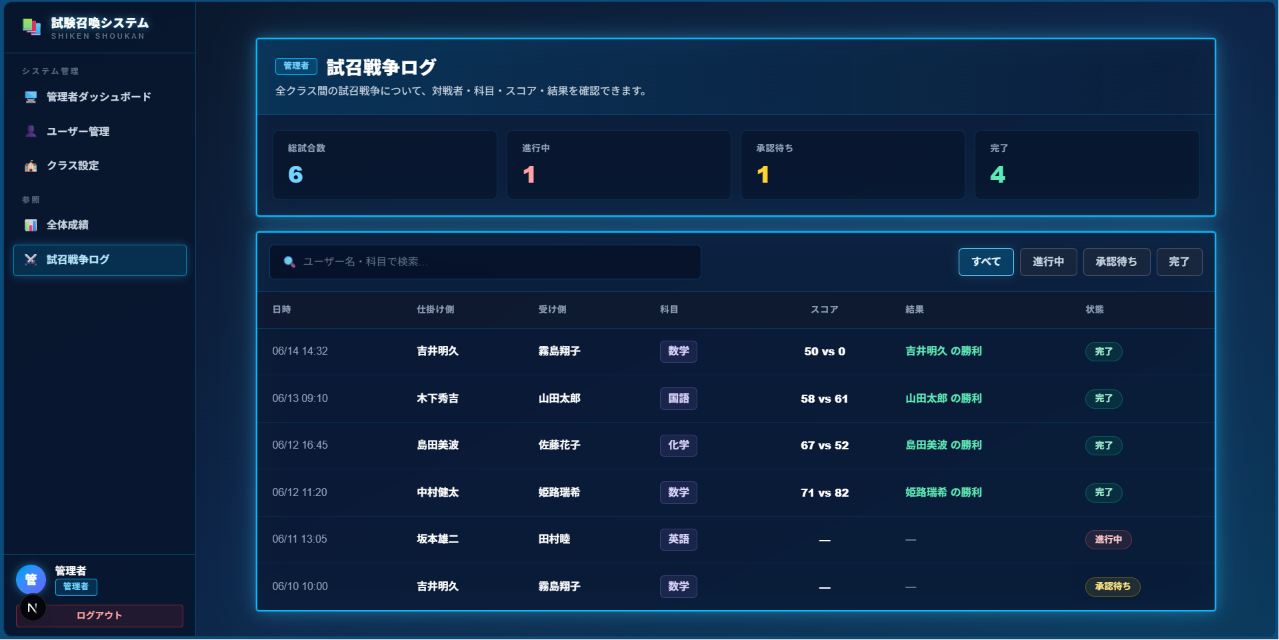This screenshot has height=640, width=1279.
Task: Open 管理者ダッシュボード from the sidebar
Action: coord(100,97)
